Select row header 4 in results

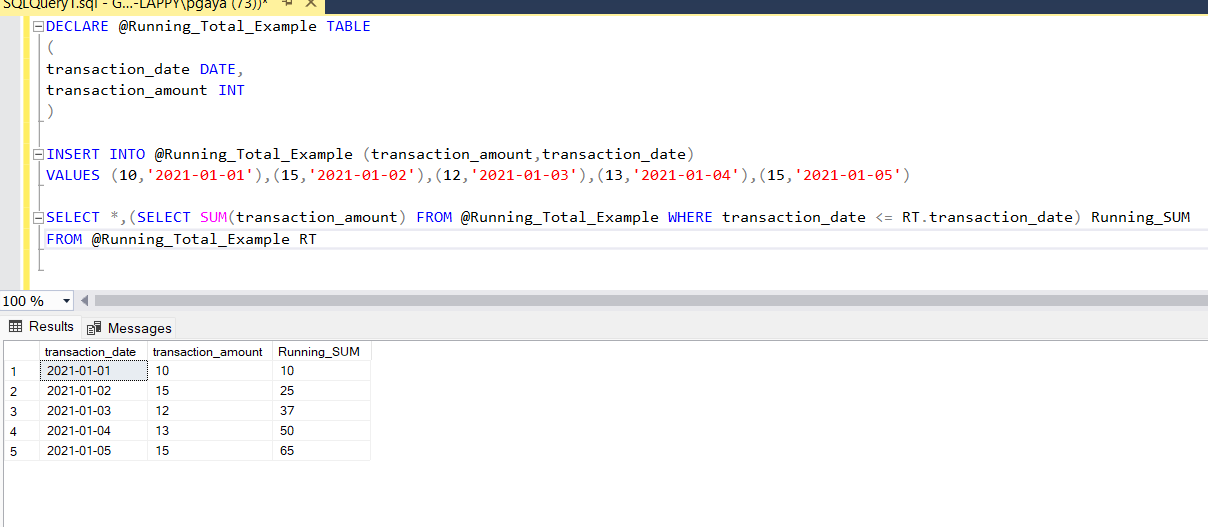[x=21, y=431]
